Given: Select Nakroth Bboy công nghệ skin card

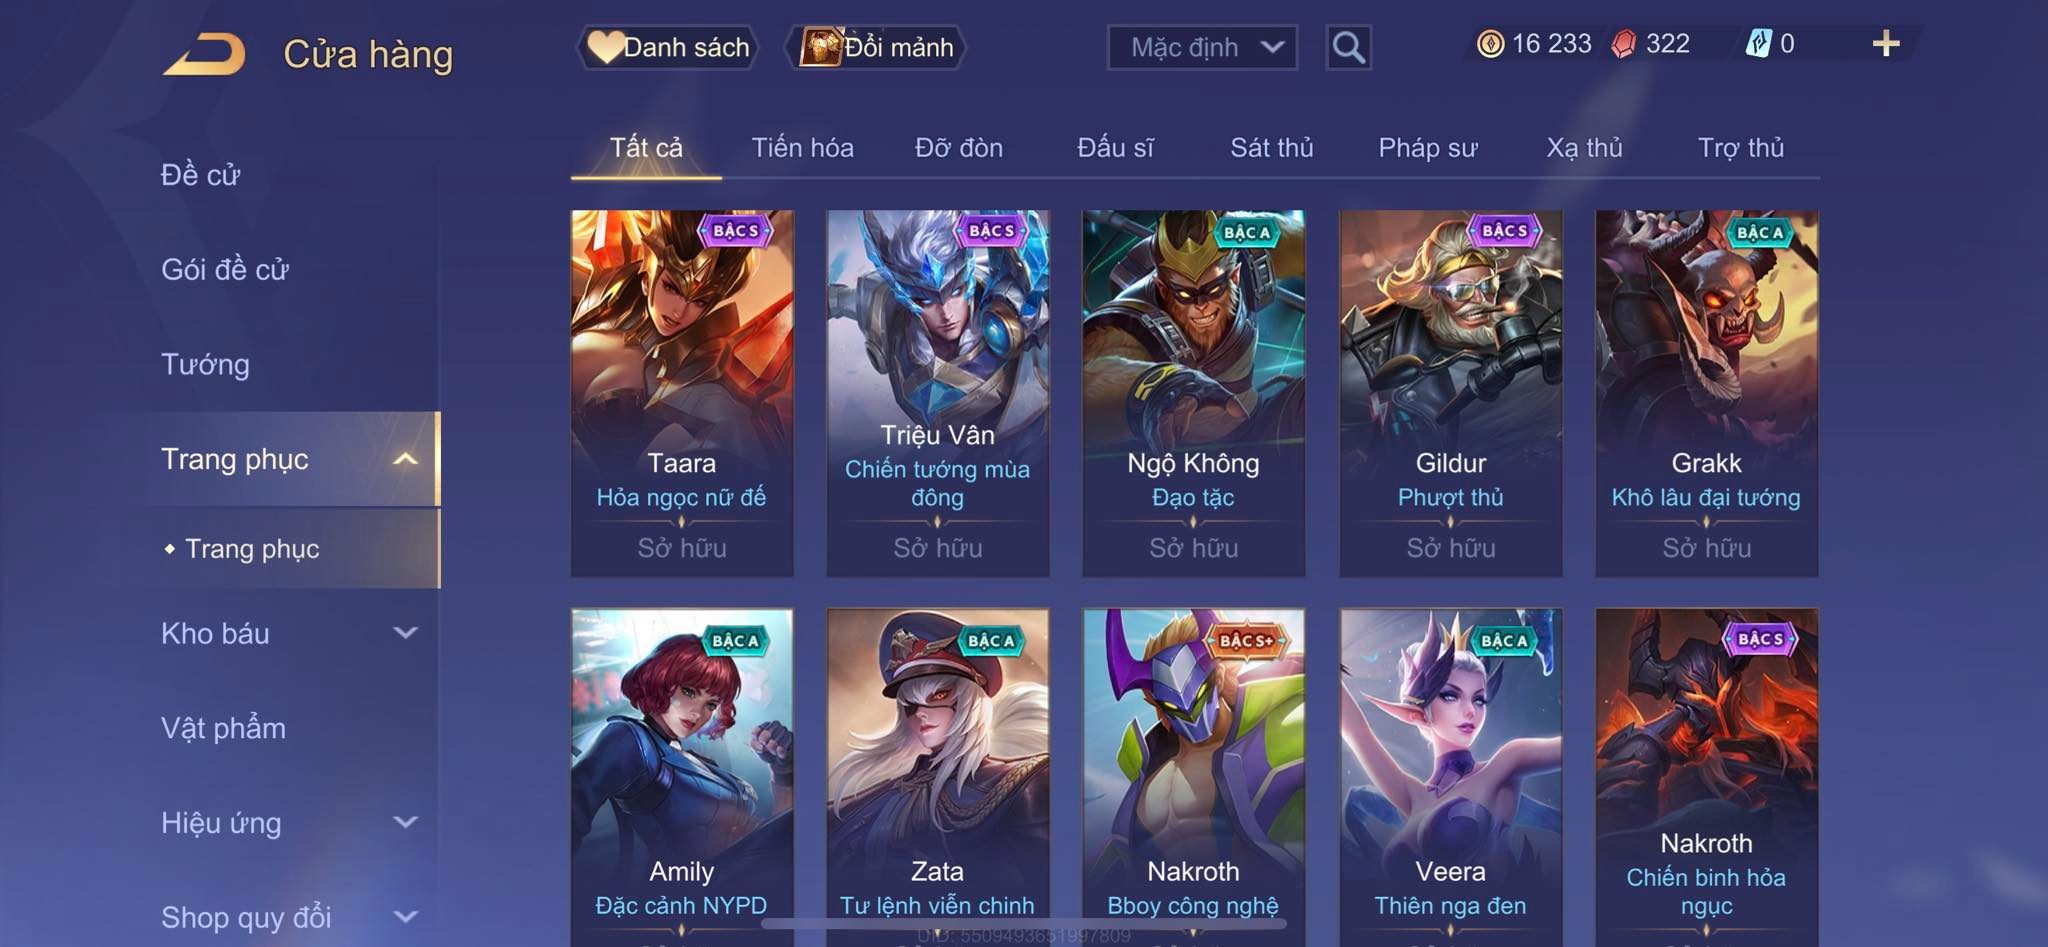Looking at the screenshot, I should tap(1193, 777).
